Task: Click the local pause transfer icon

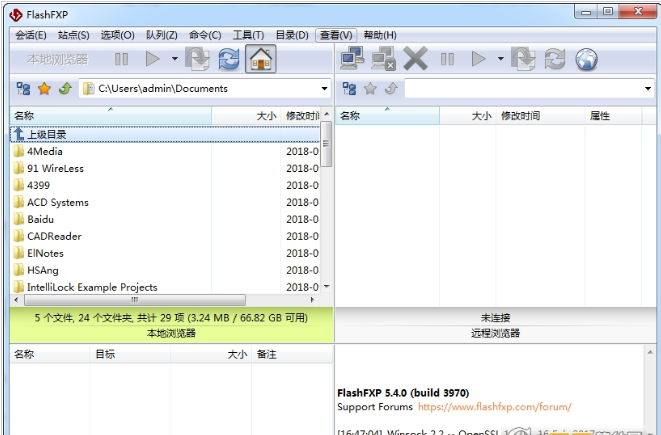Action: click(x=121, y=59)
